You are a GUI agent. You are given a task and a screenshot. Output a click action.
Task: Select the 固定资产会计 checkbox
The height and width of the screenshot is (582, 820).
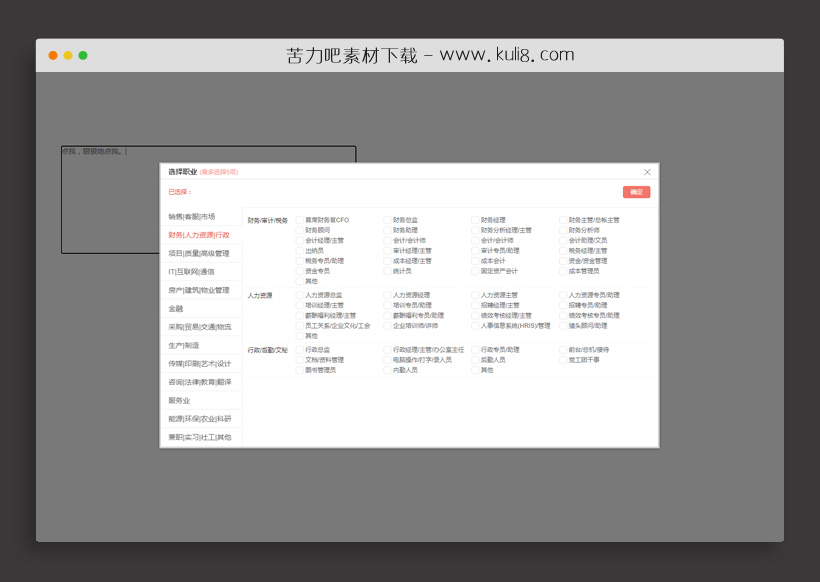point(476,271)
